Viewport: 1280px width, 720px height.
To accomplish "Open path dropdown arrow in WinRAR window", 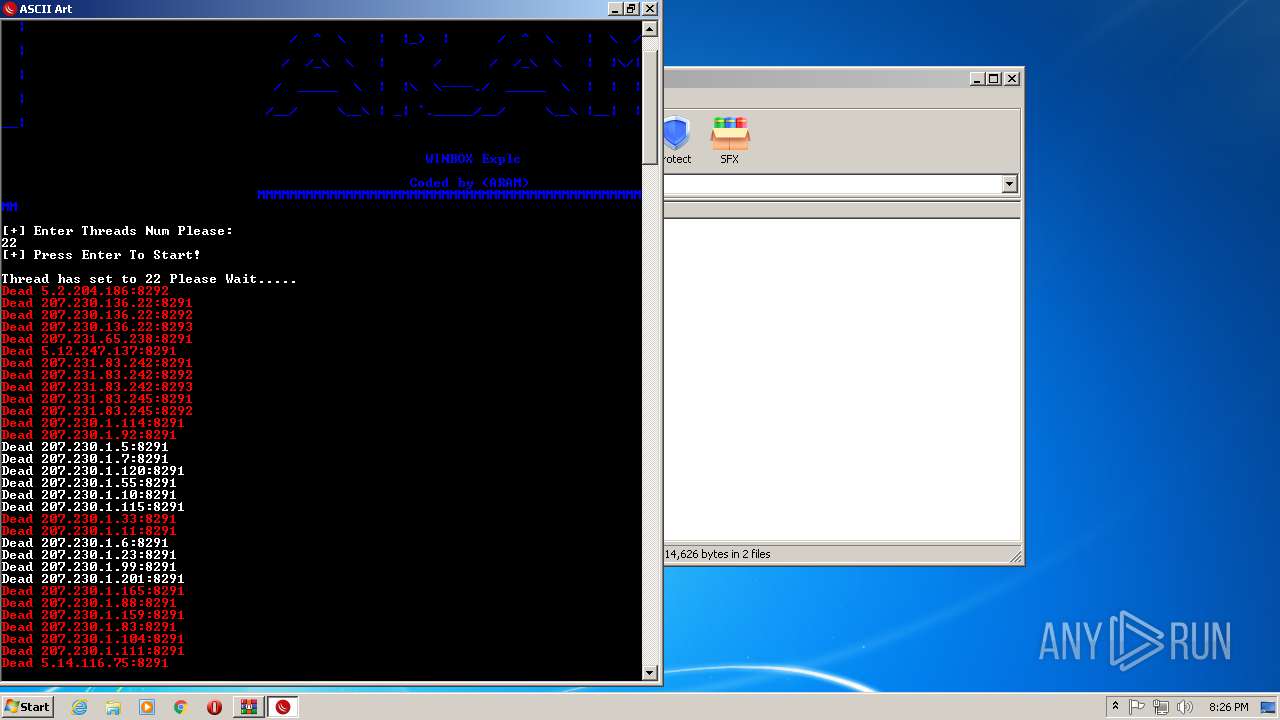I will (1009, 184).
